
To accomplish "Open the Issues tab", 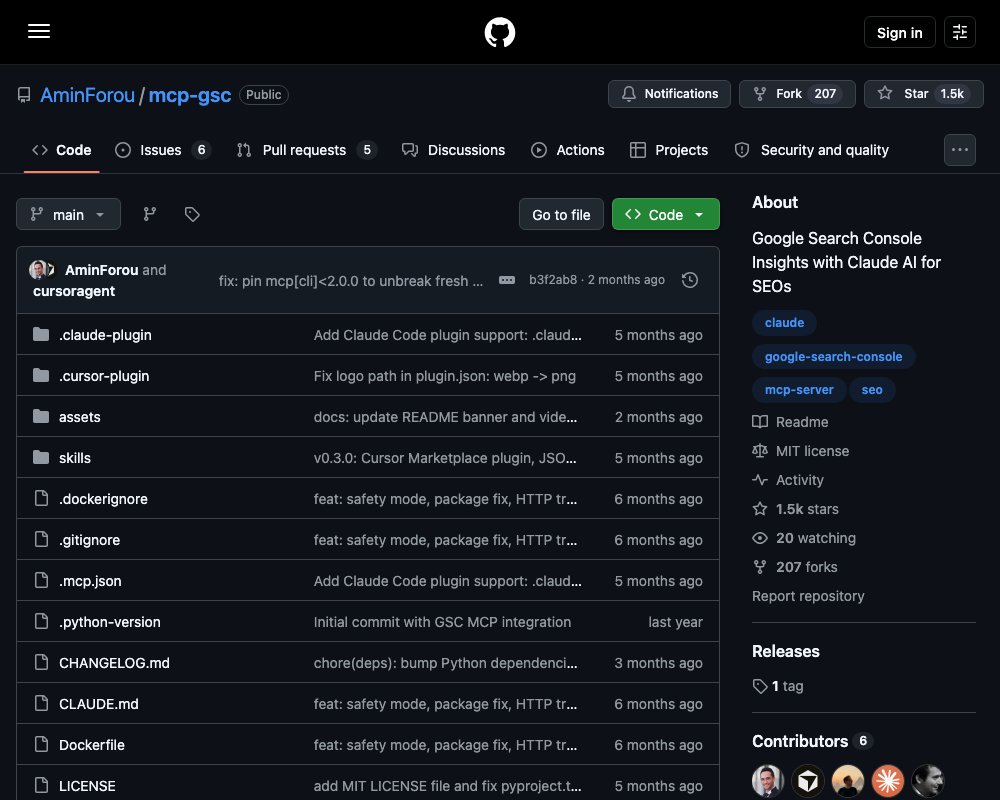I will (x=163, y=150).
